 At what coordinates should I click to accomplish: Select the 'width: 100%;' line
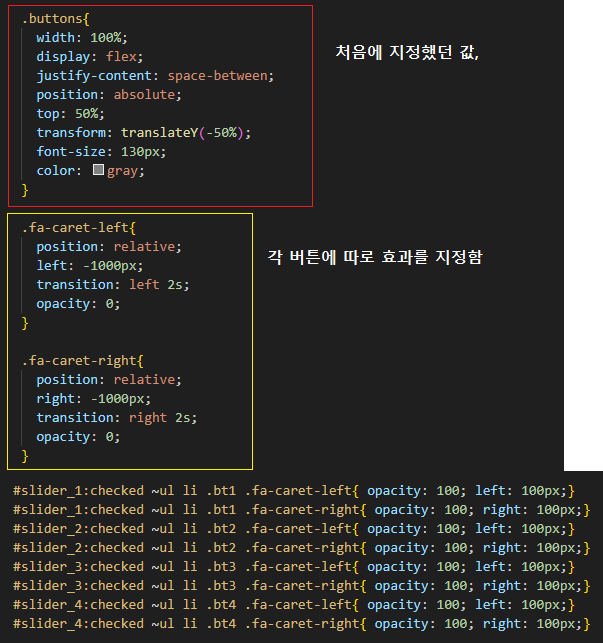tap(82, 38)
